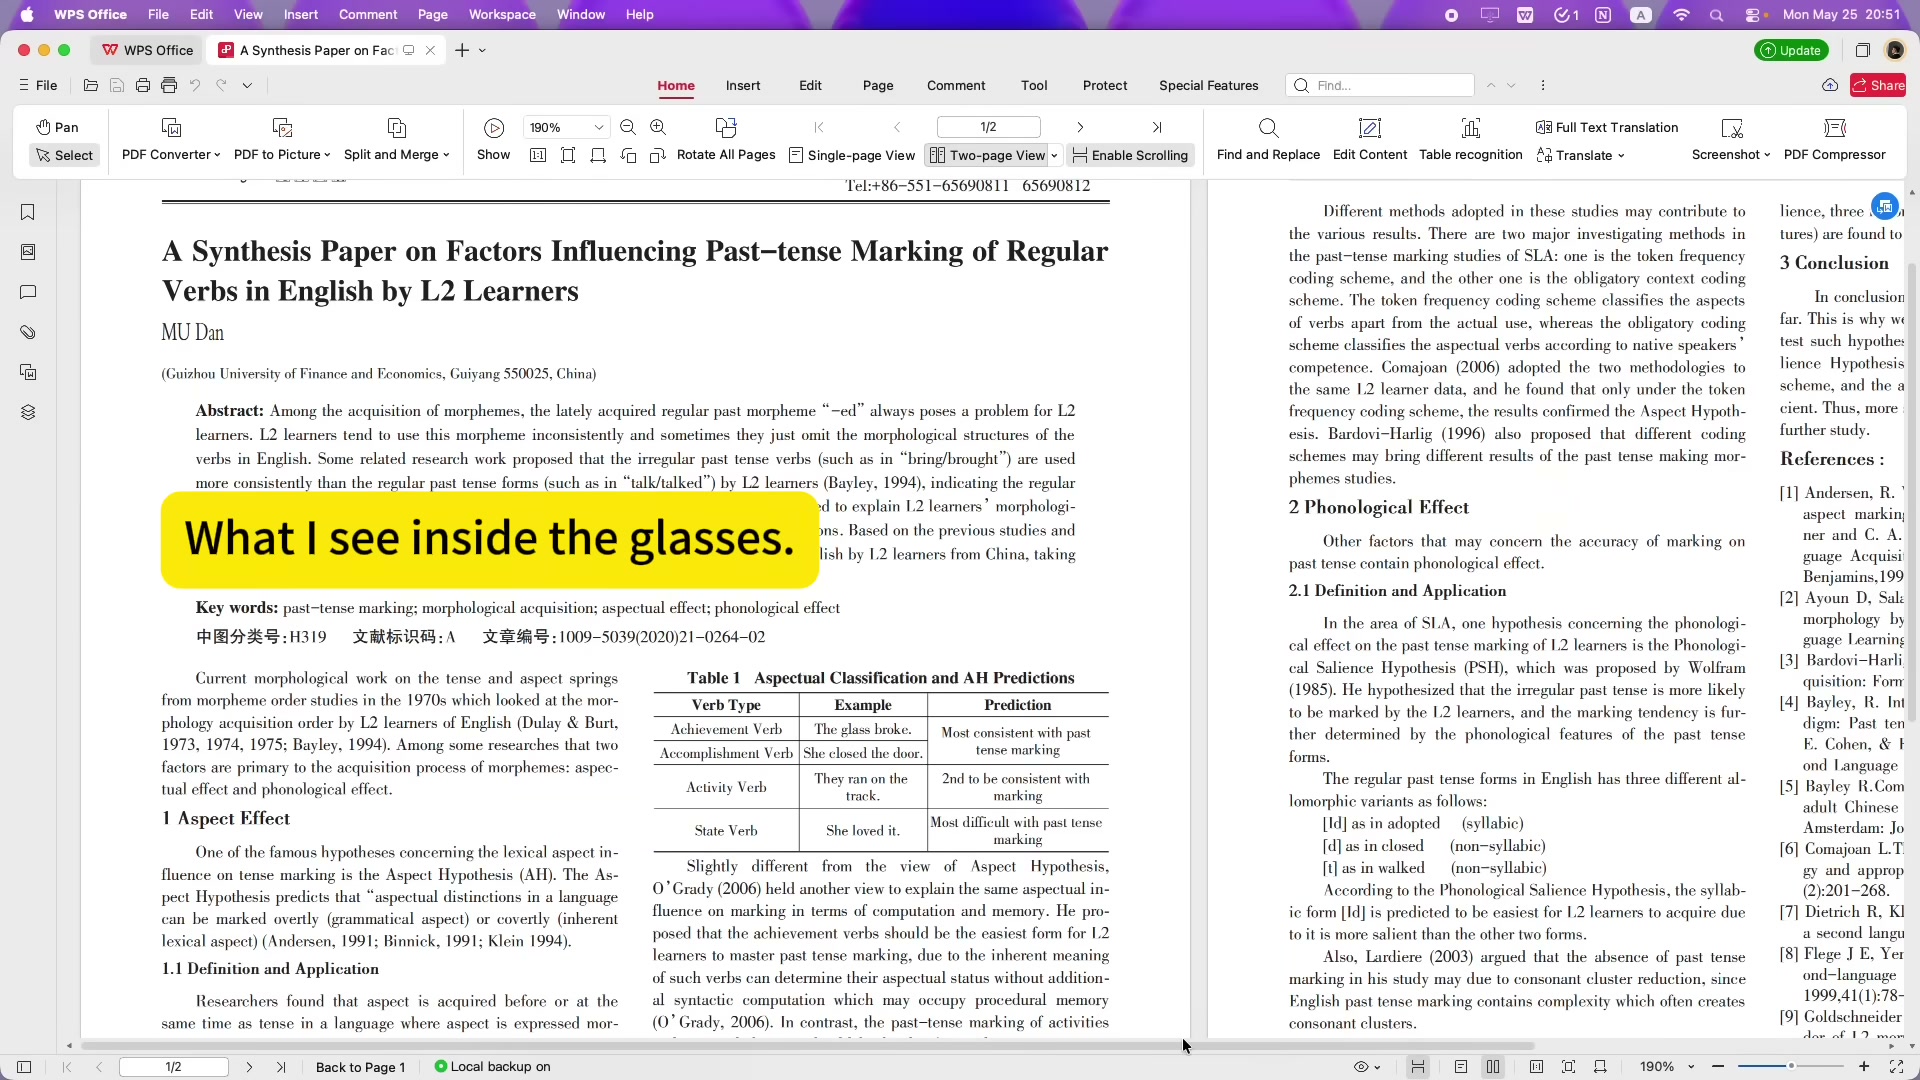The image size is (1920, 1080).
Task: Click Edit Content tool
Action: coord(1370,140)
